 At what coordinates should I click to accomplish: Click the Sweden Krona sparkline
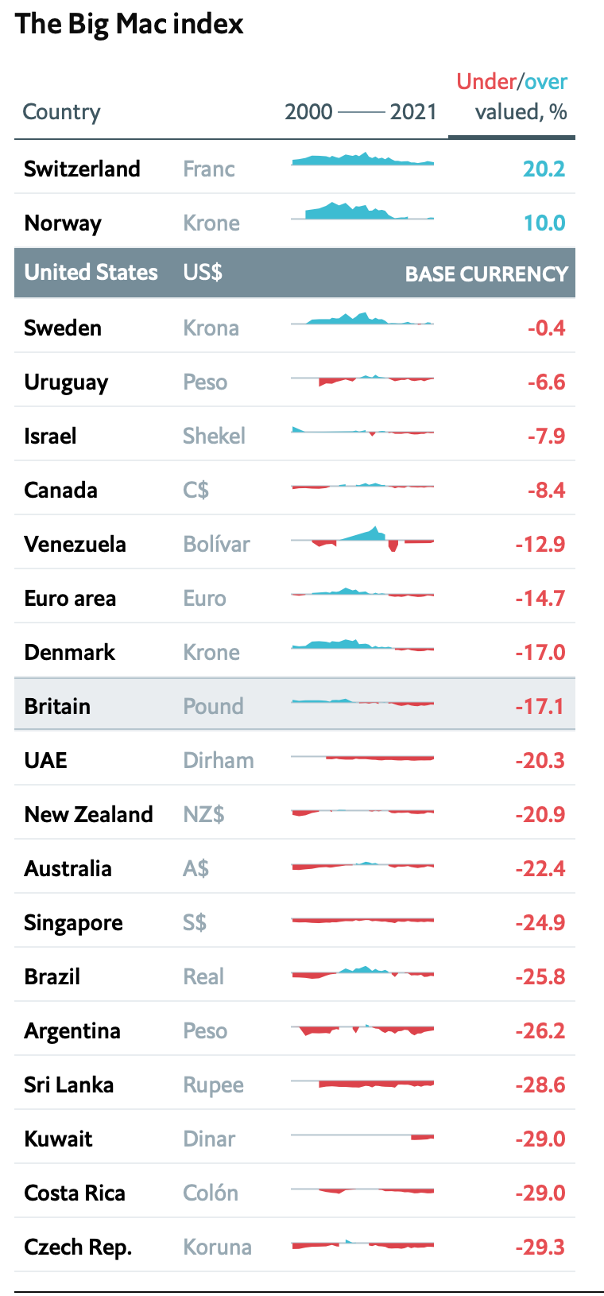[362, 320]
